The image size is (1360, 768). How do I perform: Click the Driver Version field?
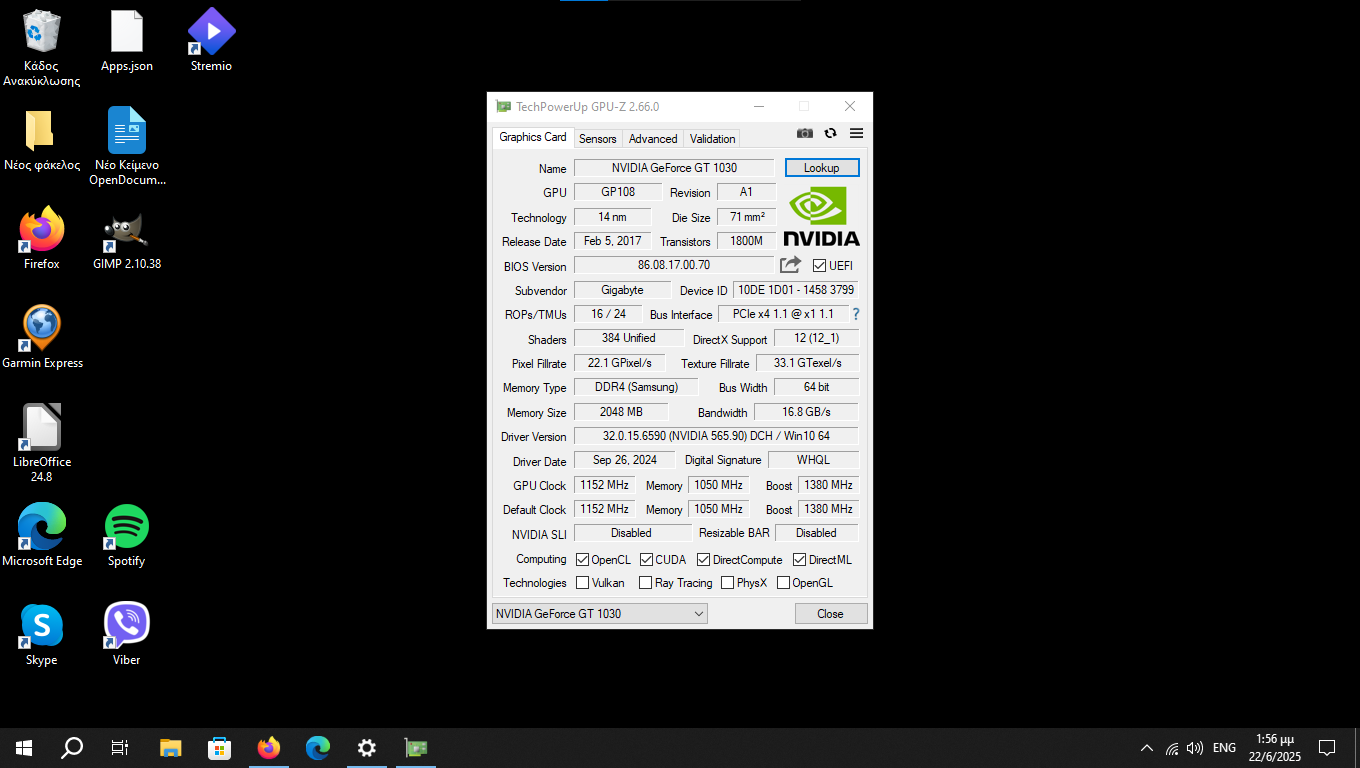point(716,436)
